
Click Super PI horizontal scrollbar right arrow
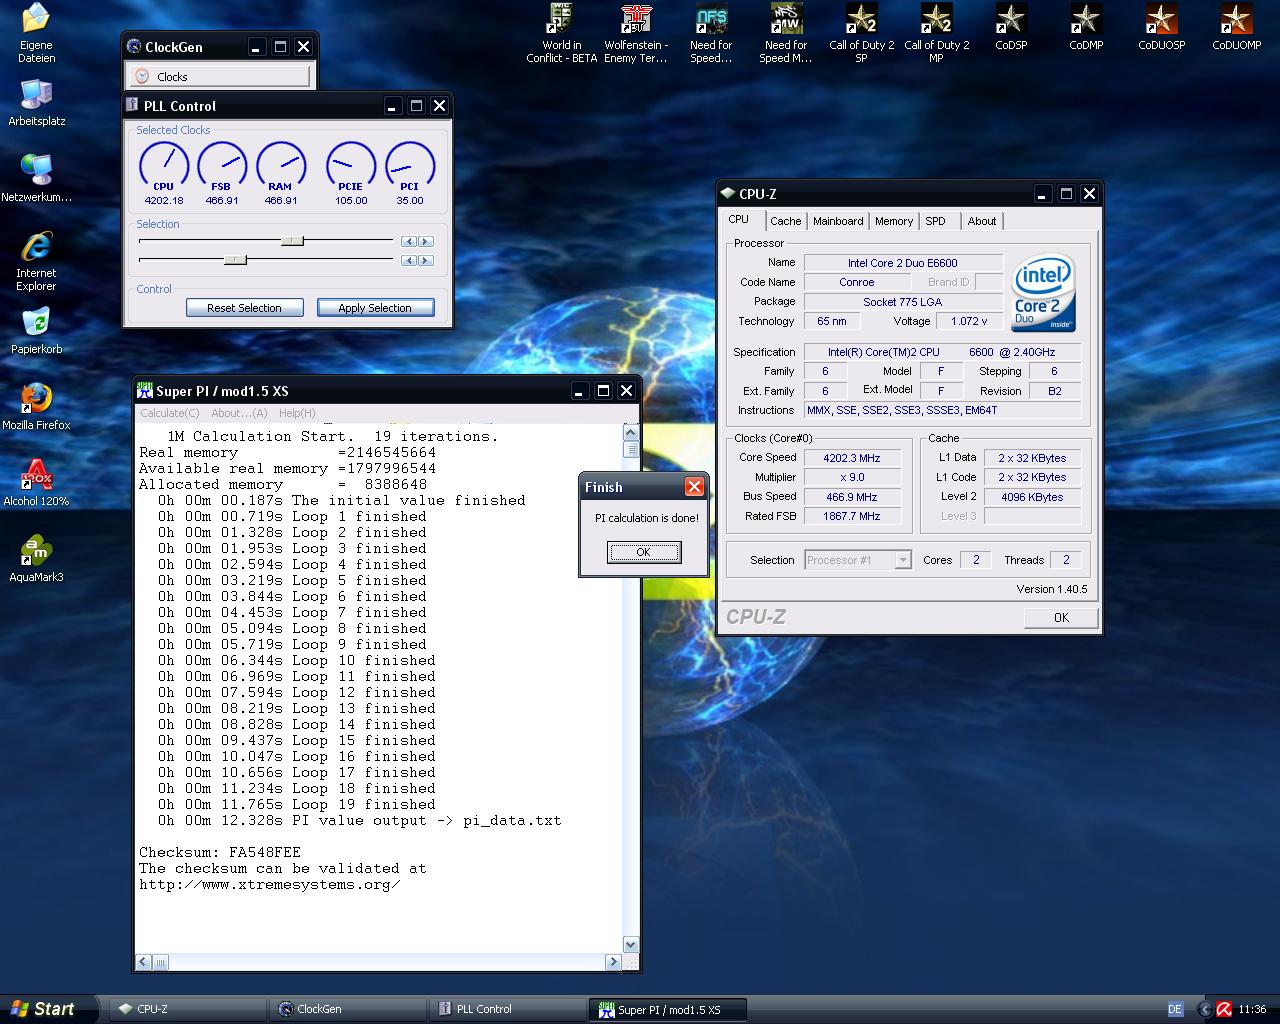pyautogui.click(x=613, y=962)
